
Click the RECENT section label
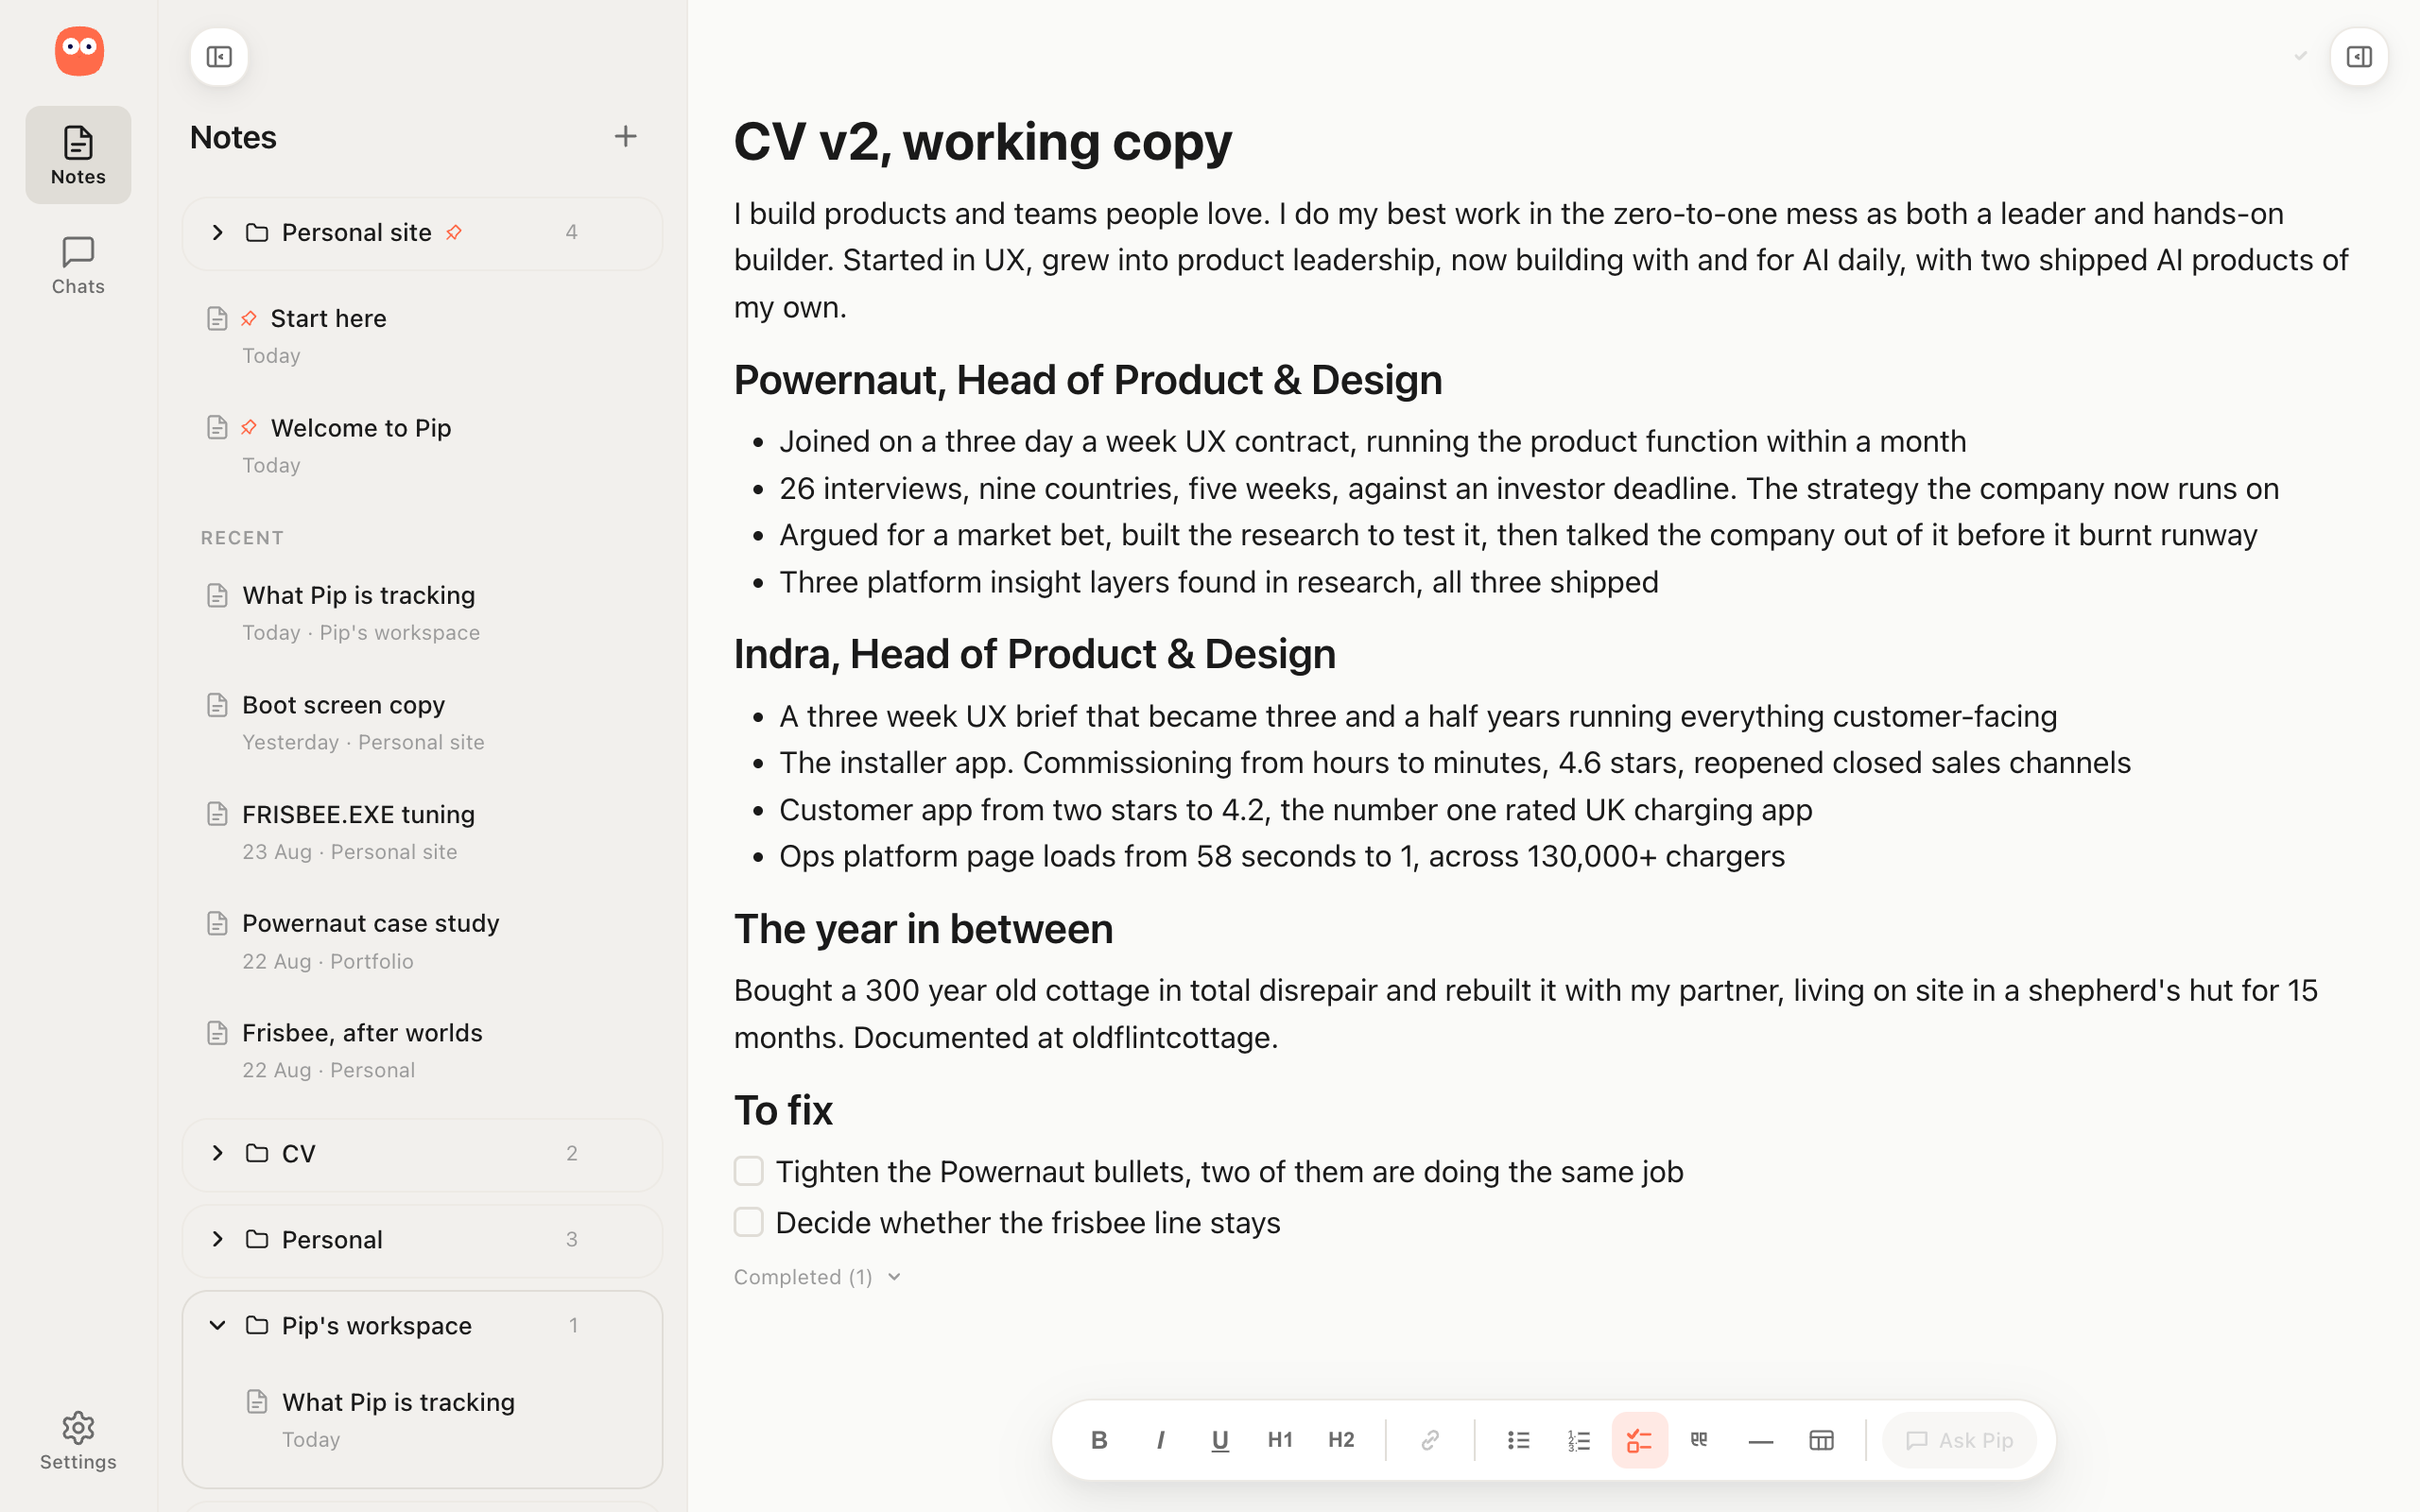(242, 538)
